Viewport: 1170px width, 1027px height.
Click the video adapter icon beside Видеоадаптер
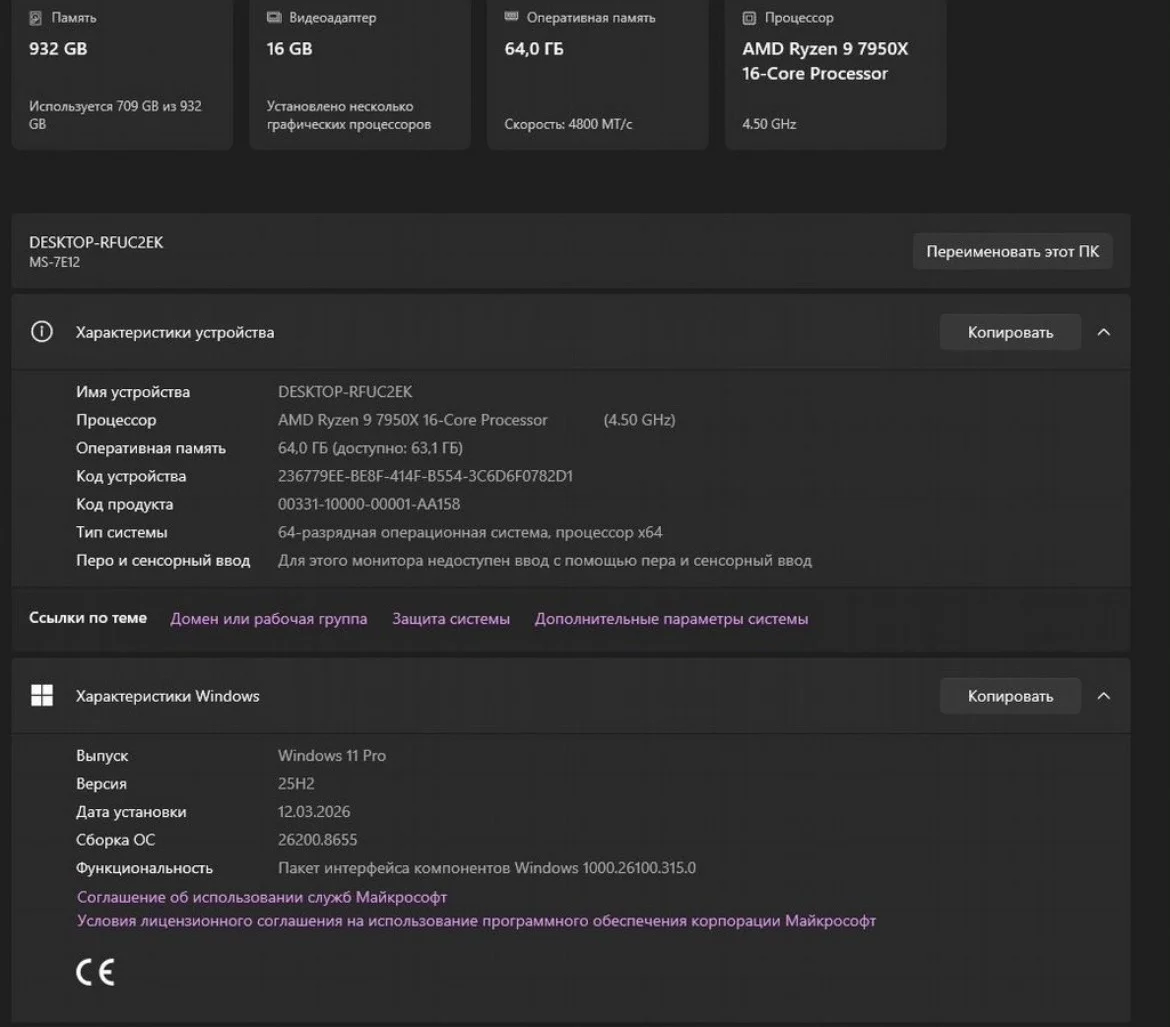[x=274, y=17]
